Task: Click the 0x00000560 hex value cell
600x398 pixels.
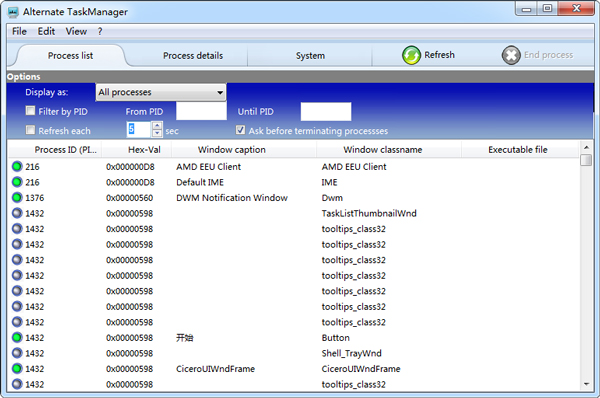Action: (129, 198)
